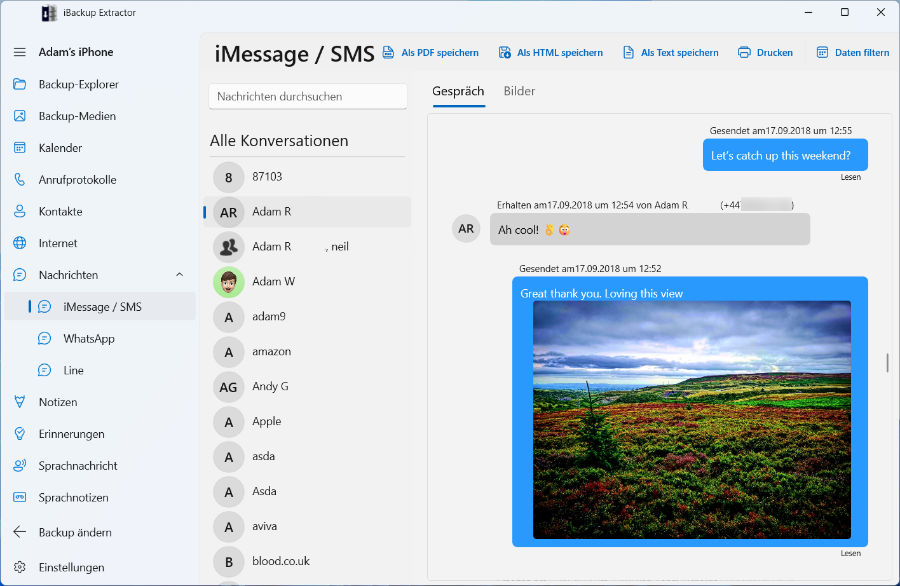Click the WhatsApp bubble icon
This screenshot has width=900, height=586.
[45, 339]
